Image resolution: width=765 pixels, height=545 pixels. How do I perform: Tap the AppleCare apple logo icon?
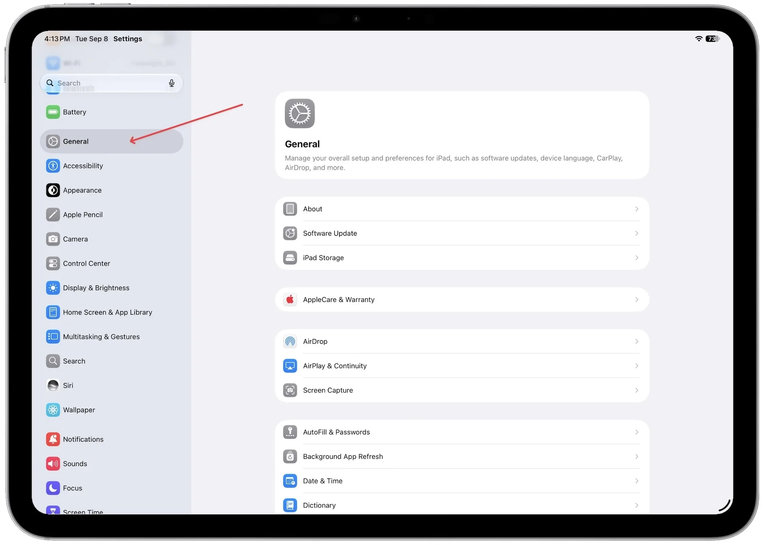[x=290, y=300]
